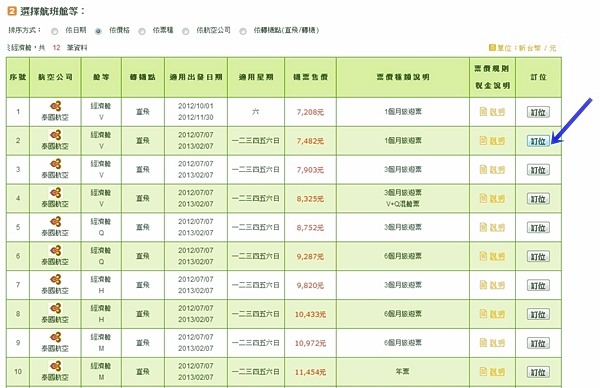Open the 說明 link for the 8,325元 fare
The width and height of the screenshot is (600, 388).
pyautogui.click(x=497, y=199)
